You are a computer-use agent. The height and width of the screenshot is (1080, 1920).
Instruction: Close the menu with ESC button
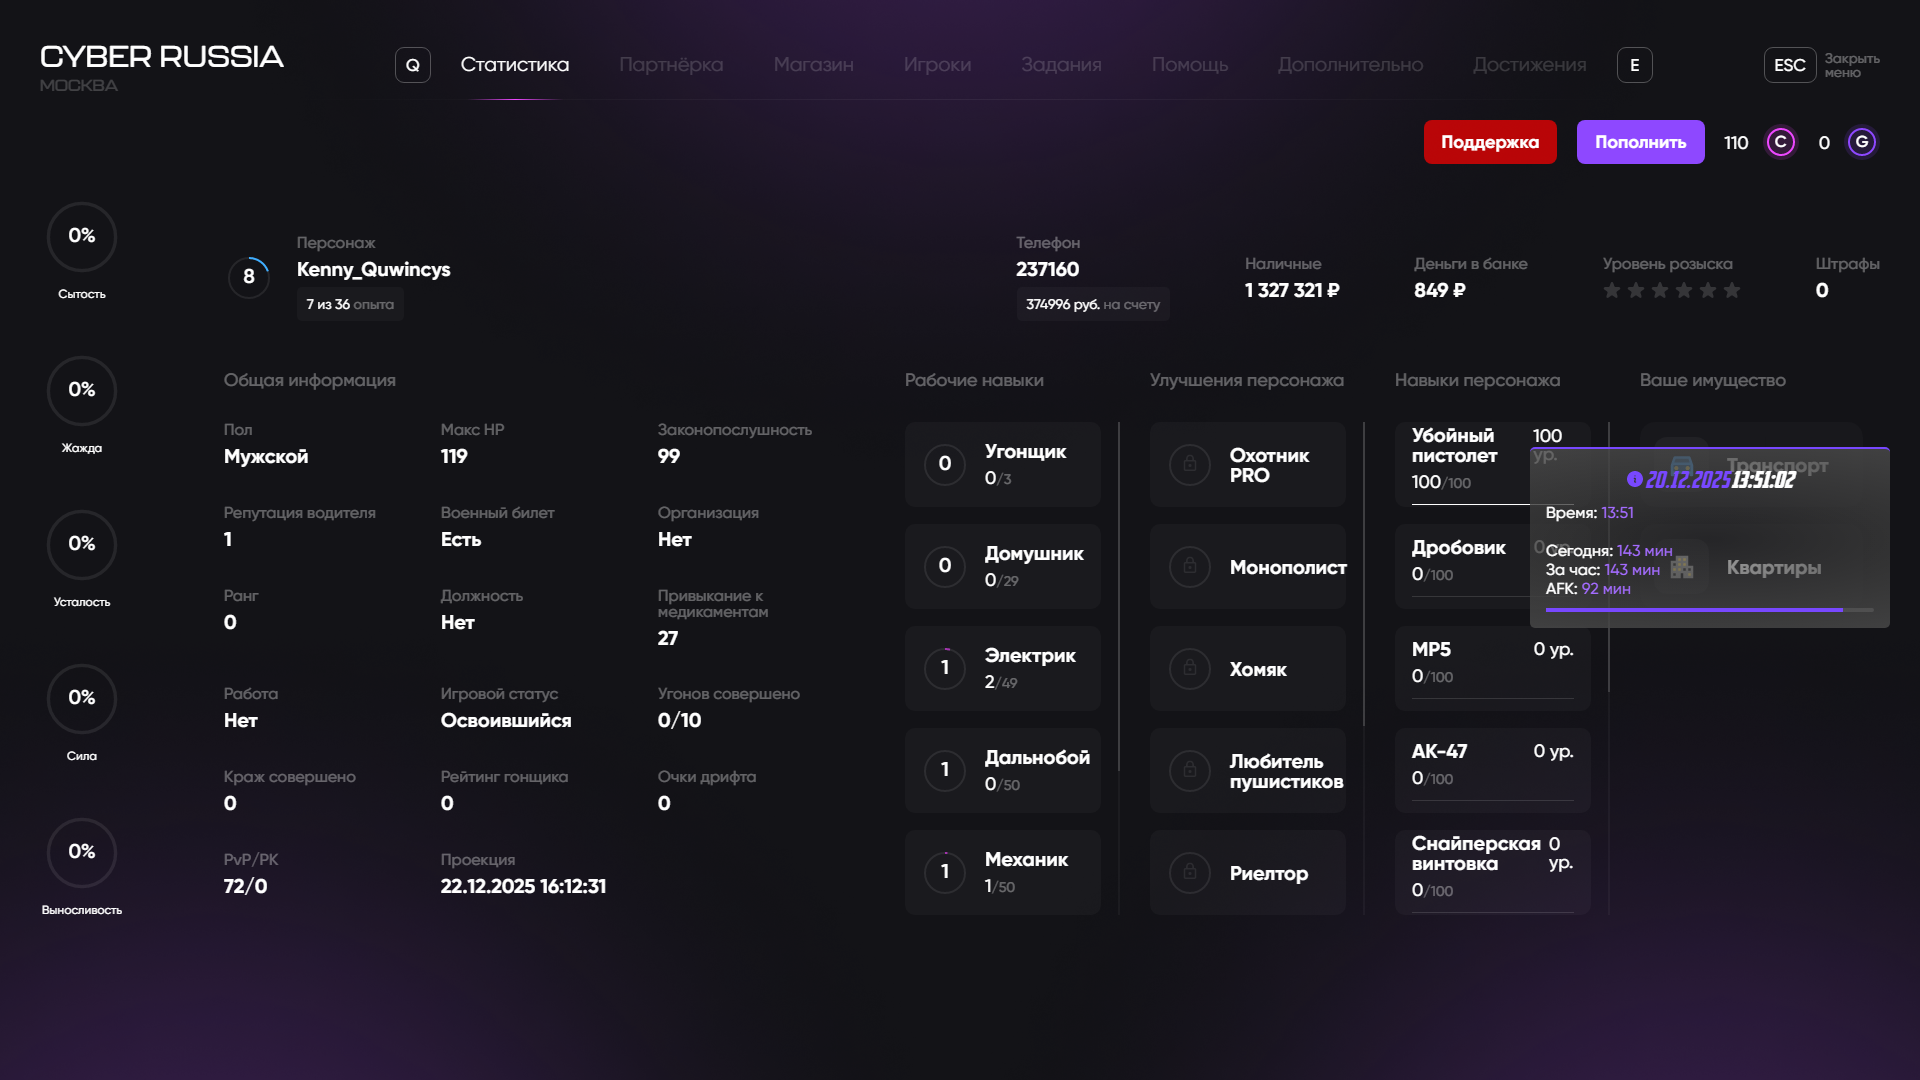point(1789,65)
